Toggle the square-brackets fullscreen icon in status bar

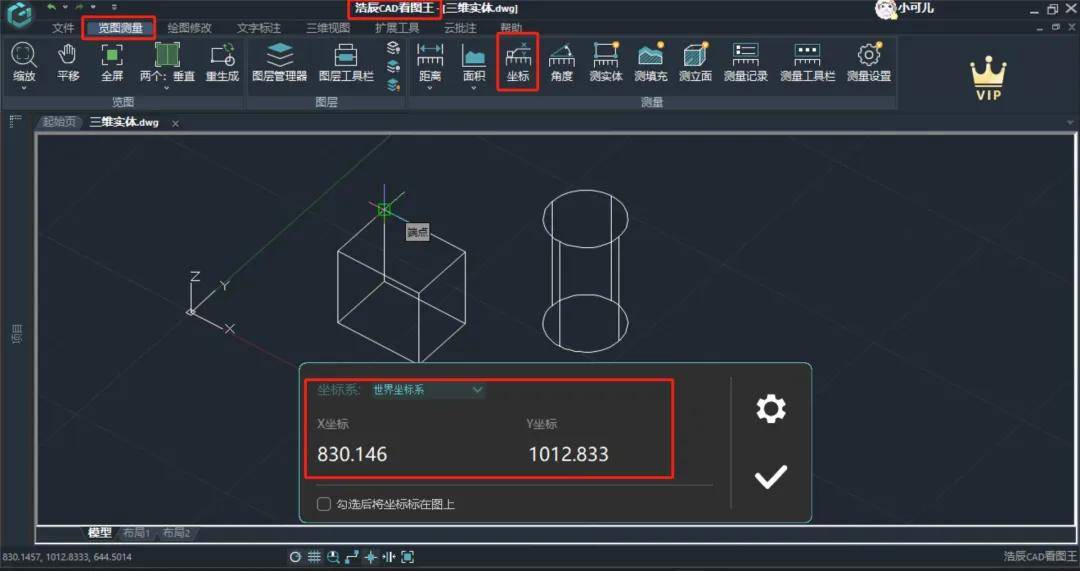pos(407,557)
